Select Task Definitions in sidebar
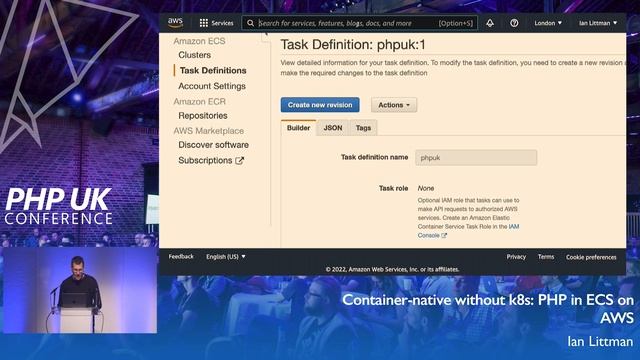Image resolution: width=640 pixels, height=360 pixels. (x=213, y=70)
